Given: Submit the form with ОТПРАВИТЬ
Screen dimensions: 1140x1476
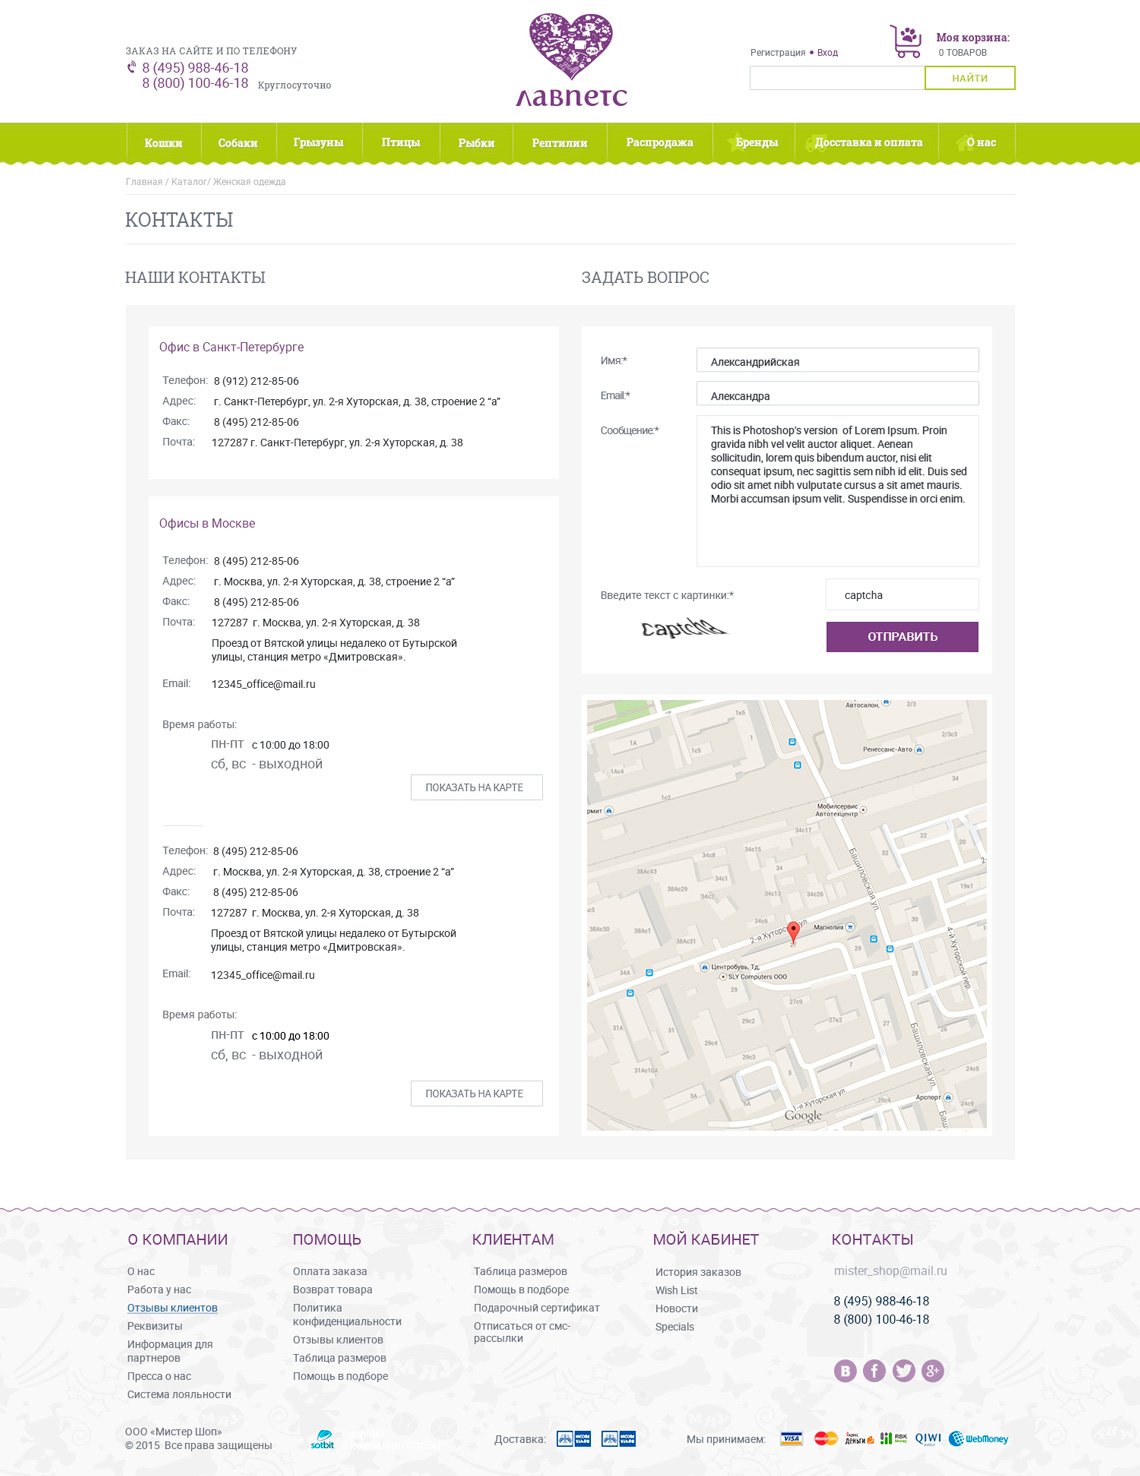Looking at the screenshot, I should click(902, 637).
